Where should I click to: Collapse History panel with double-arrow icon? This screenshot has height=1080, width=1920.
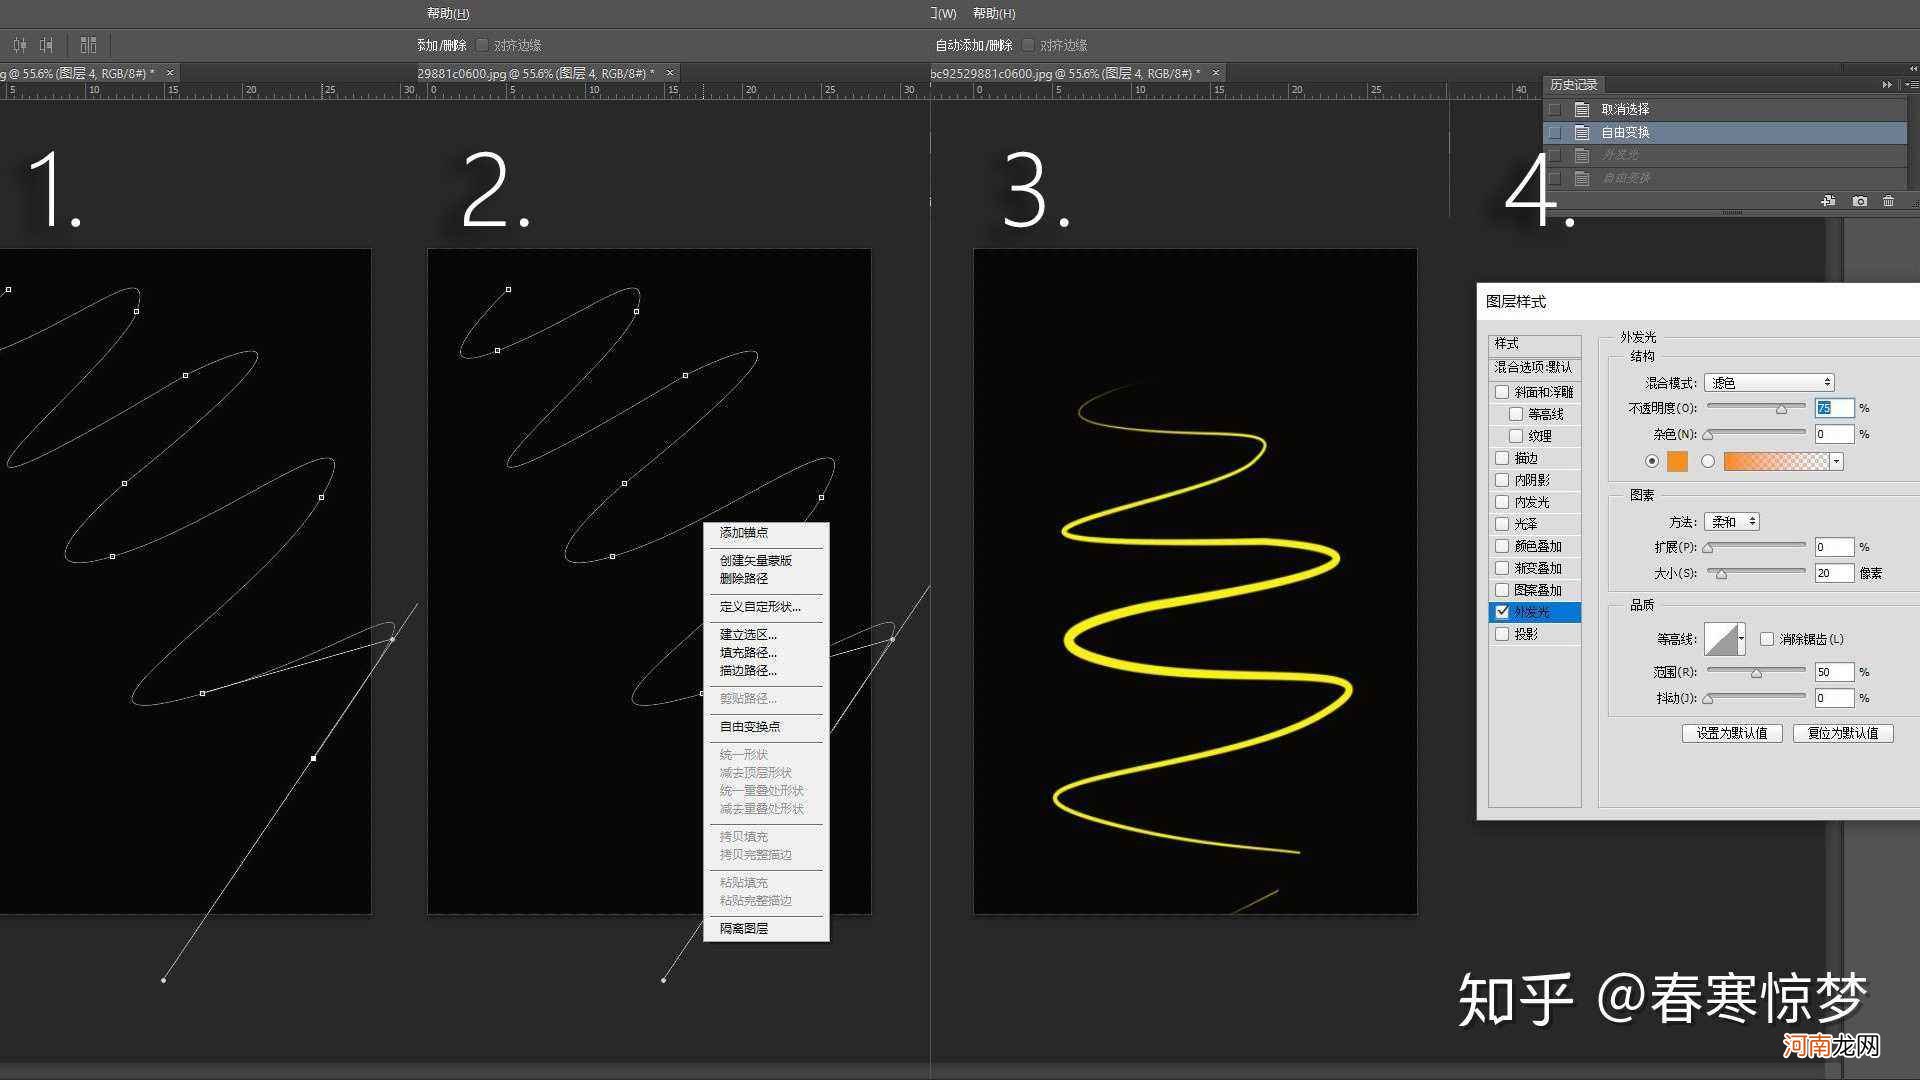(x=1887, y=85)
